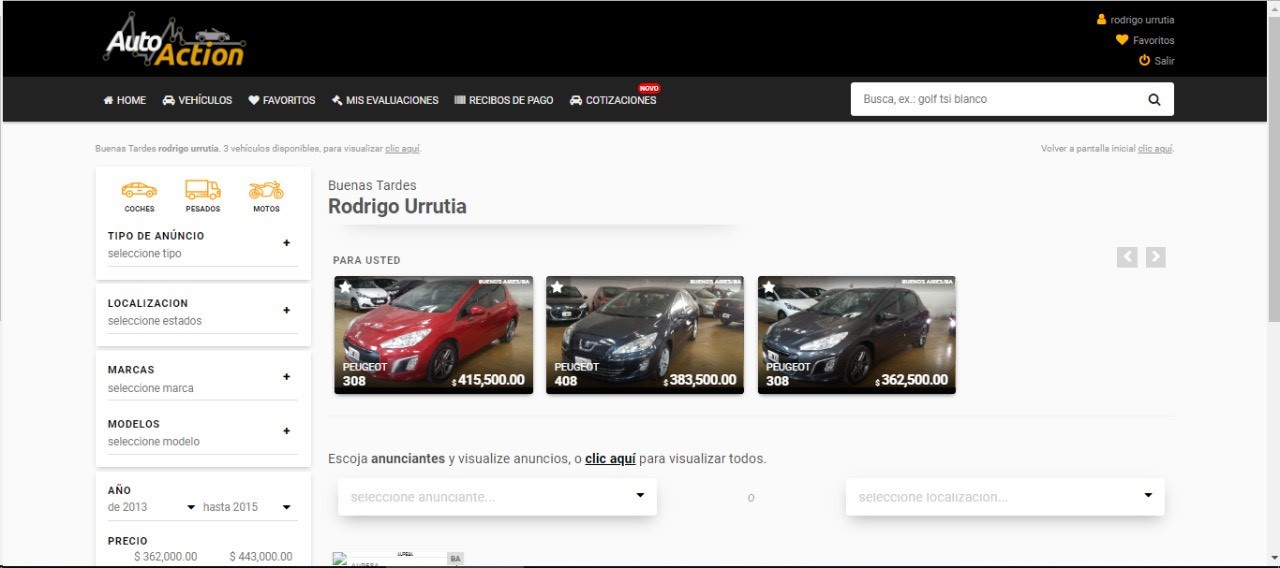Click 'clic aquí' to view all ads

click(x=610, y=459)
